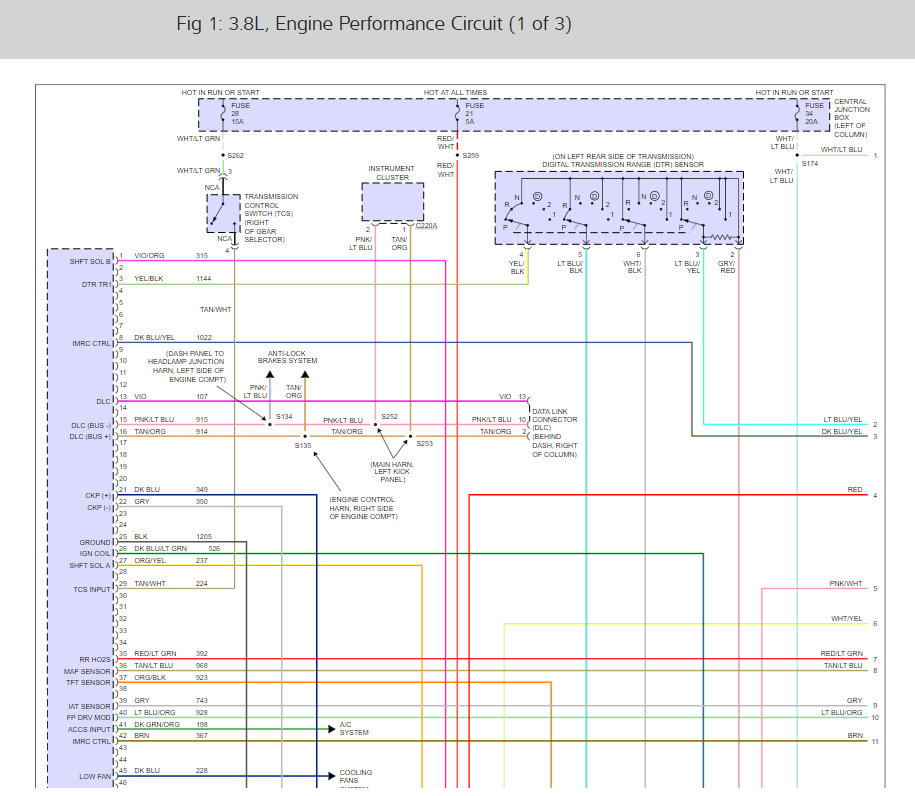The image size is (915, 796).
Task: Click the Fig 1 Engine Performance Circuit title
Action: click(x=373, y=24)
